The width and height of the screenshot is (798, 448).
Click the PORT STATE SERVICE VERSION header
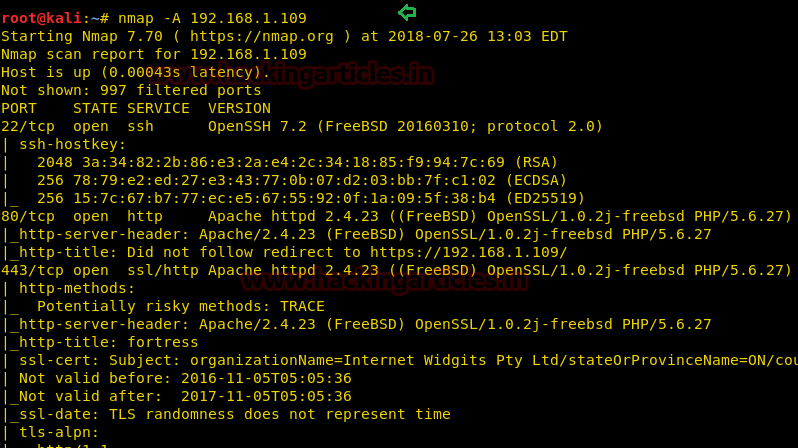click(136, 108)
